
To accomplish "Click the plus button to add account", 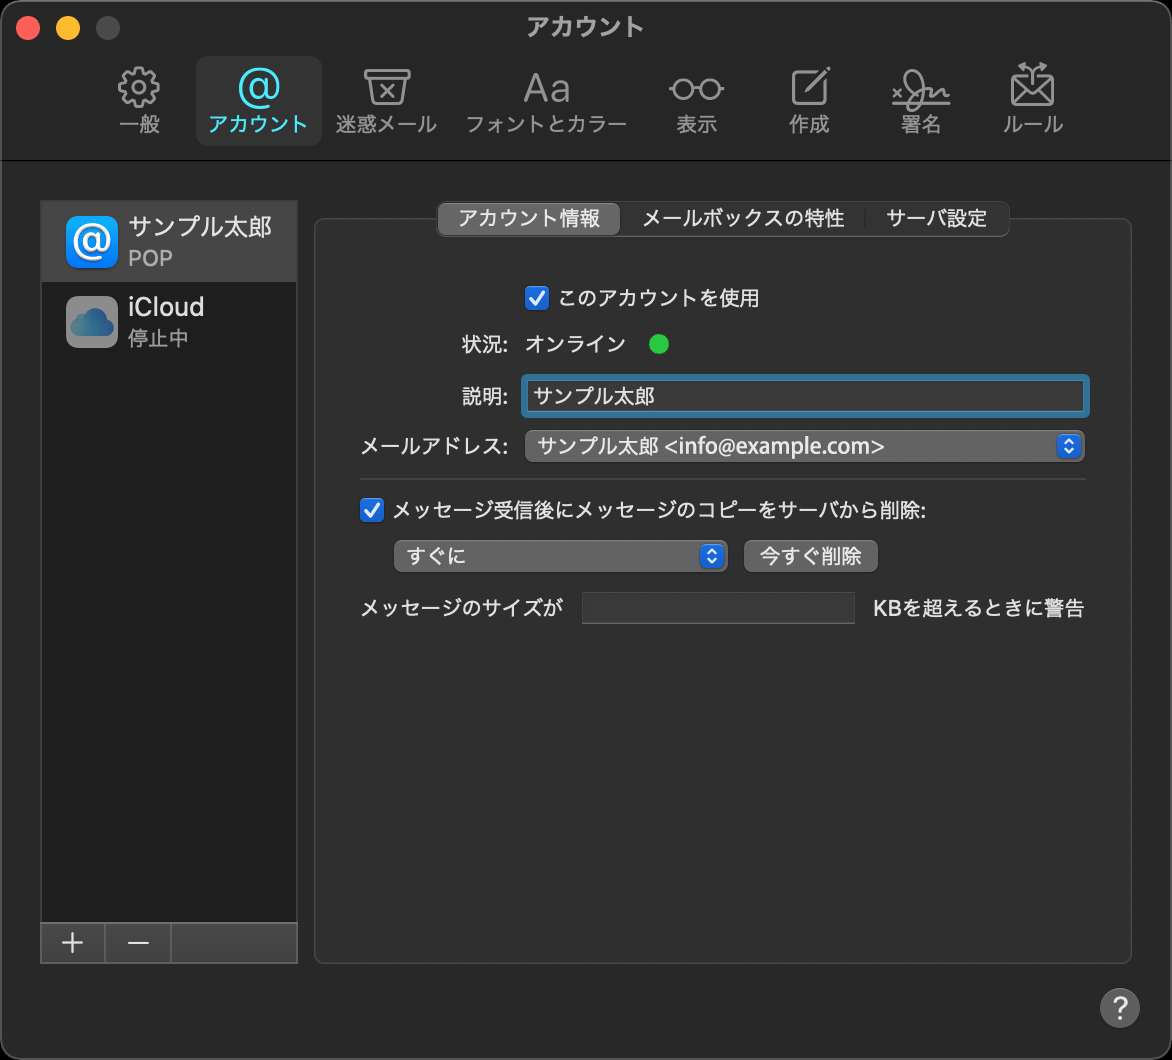I will (72, 943).
